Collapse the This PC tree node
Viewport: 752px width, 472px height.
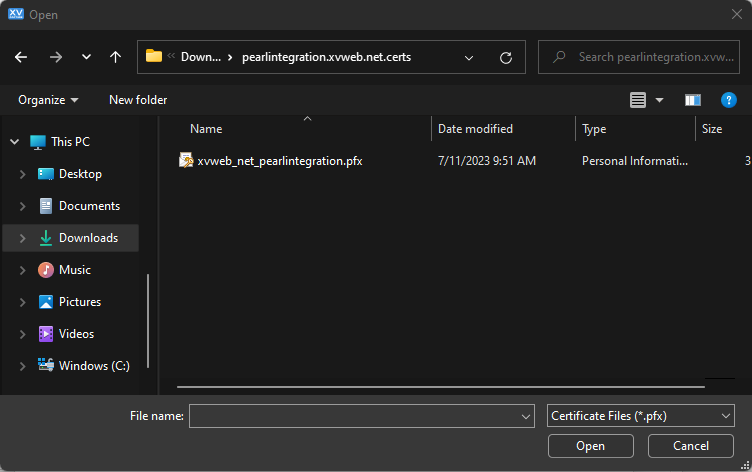point(15,142)
